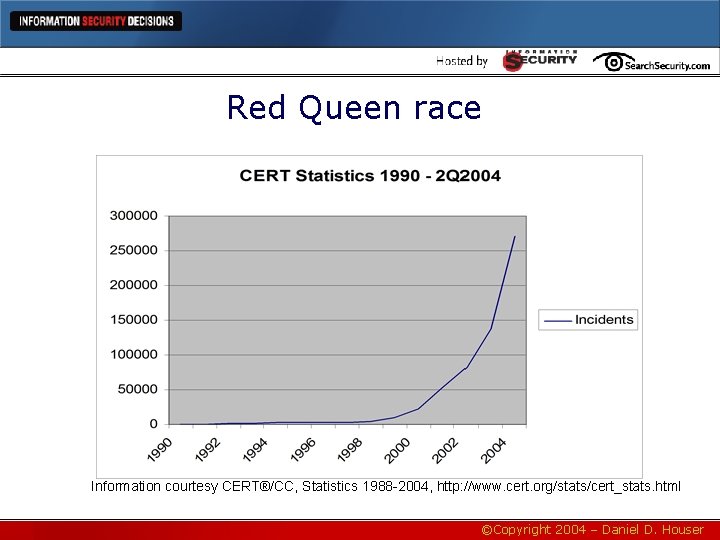Click the y-axis label 50000

[x=138, y=389]
